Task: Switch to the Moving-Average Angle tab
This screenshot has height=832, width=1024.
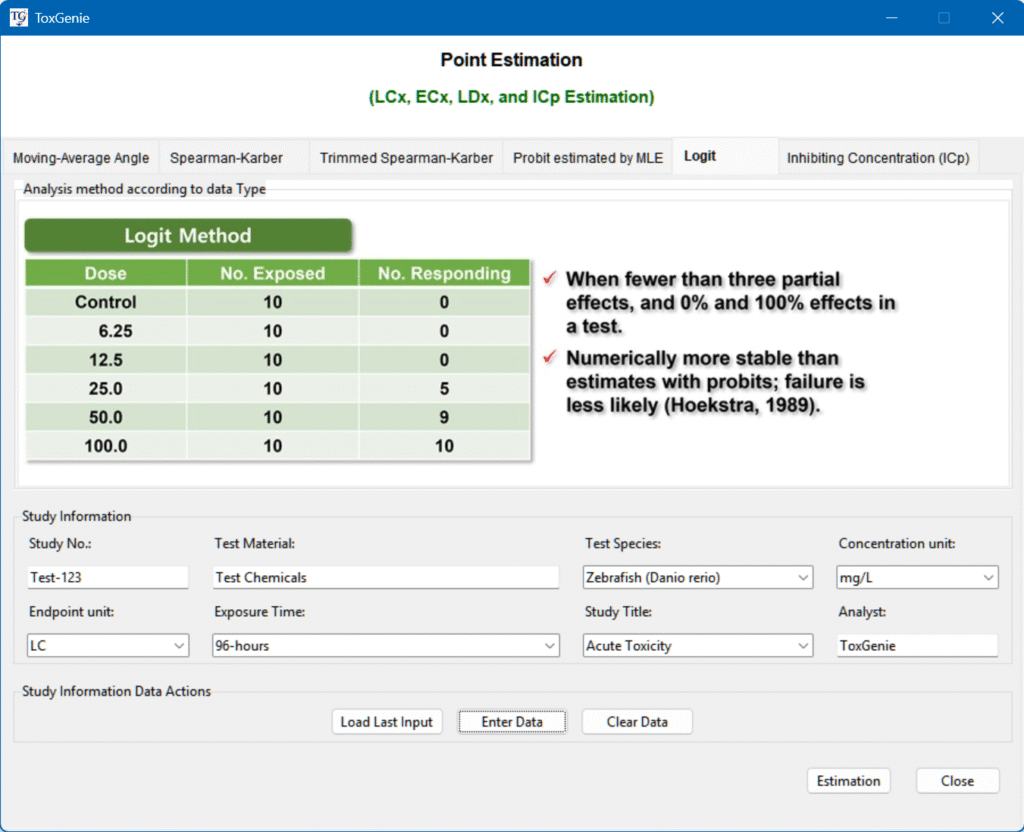Action: point(81,158)
